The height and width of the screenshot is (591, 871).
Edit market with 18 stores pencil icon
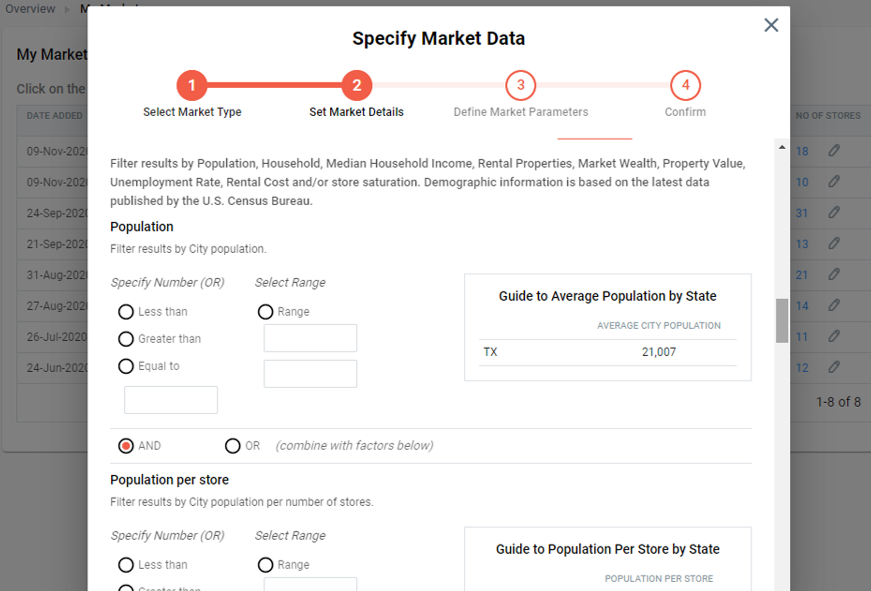pos(834,151)
